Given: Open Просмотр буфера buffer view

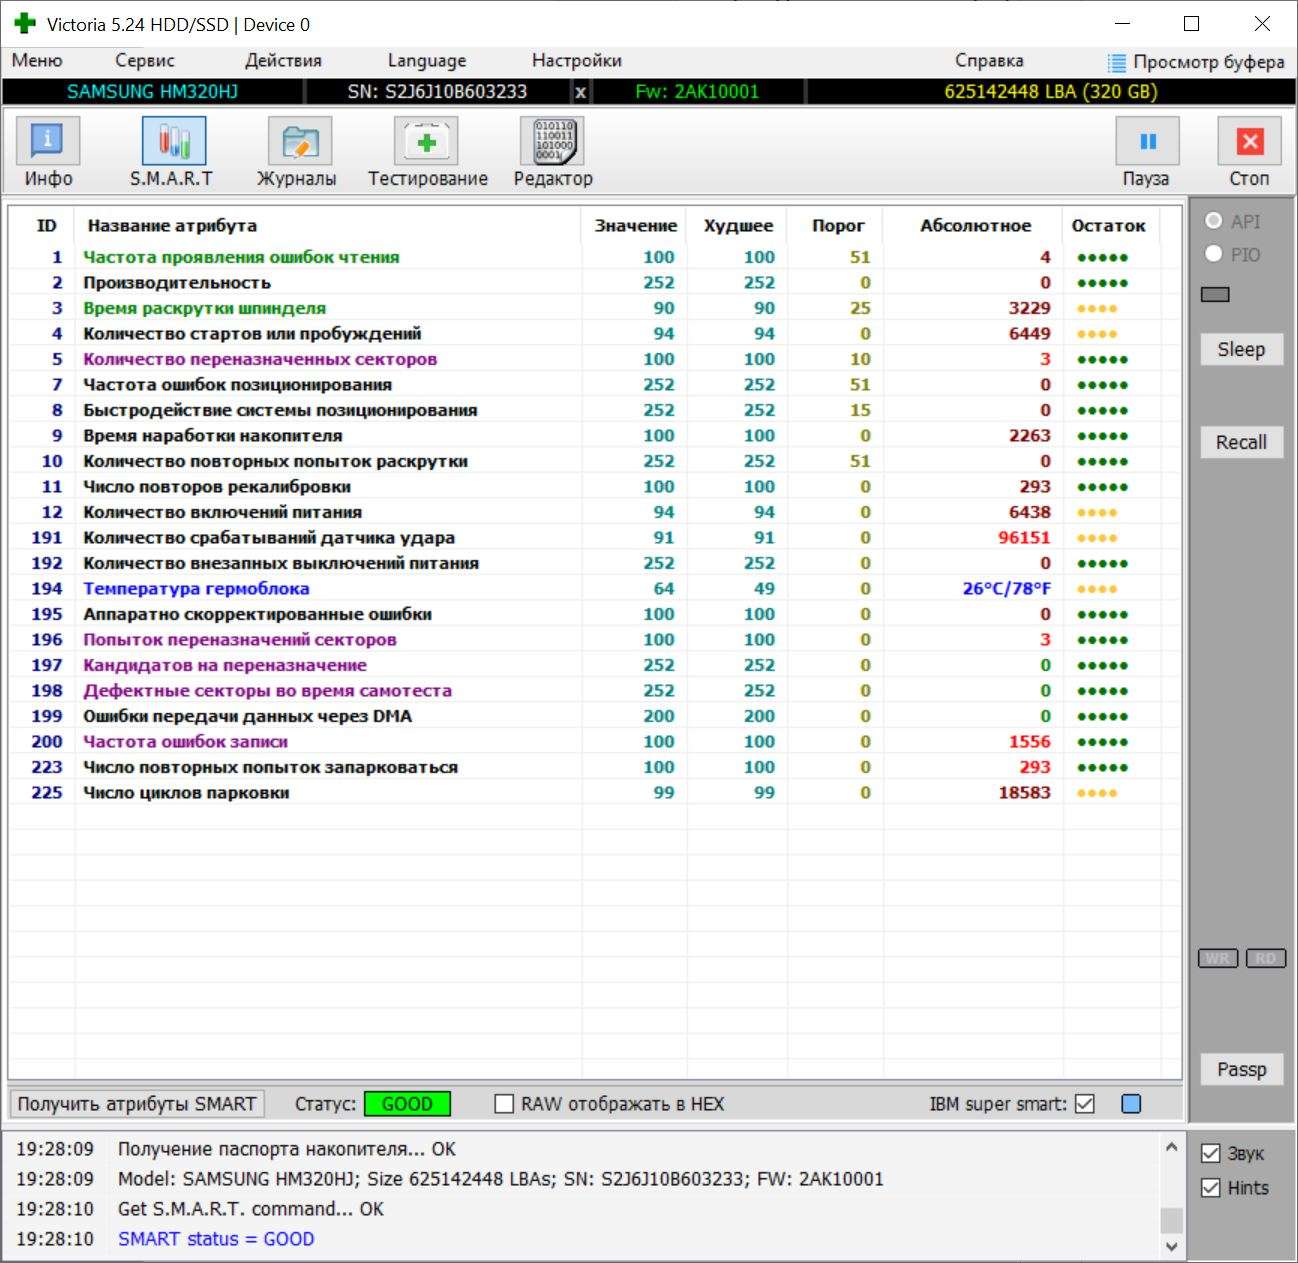Looking at the screenshot, I should (1196, 62).
